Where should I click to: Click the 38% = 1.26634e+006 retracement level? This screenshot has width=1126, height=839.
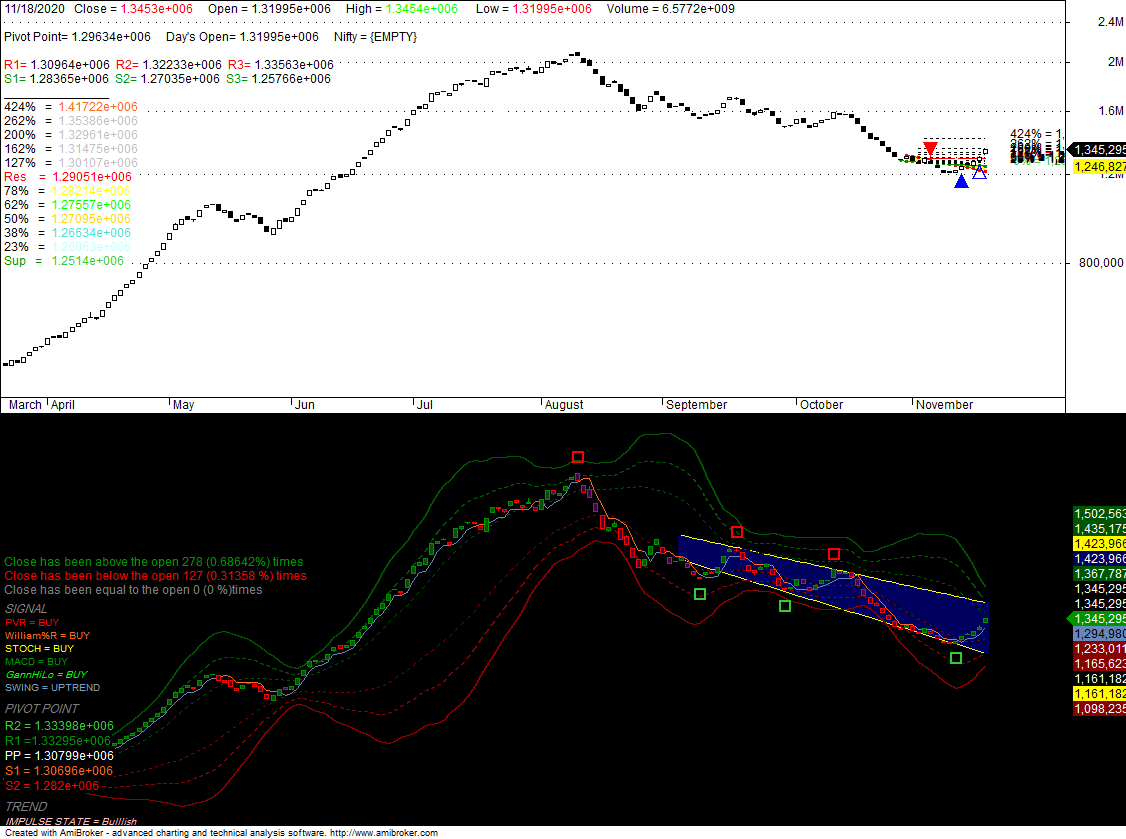click(x=68, y=233)
